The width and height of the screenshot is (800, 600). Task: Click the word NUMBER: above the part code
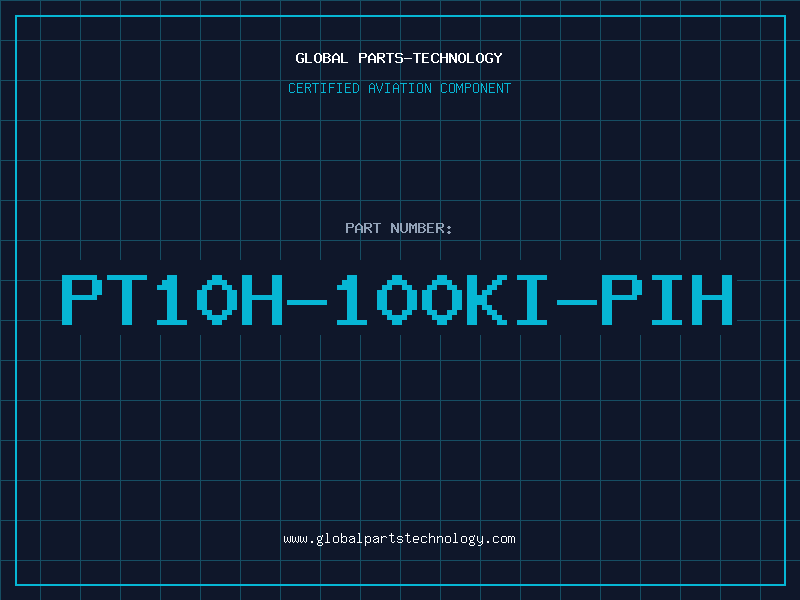421,228
